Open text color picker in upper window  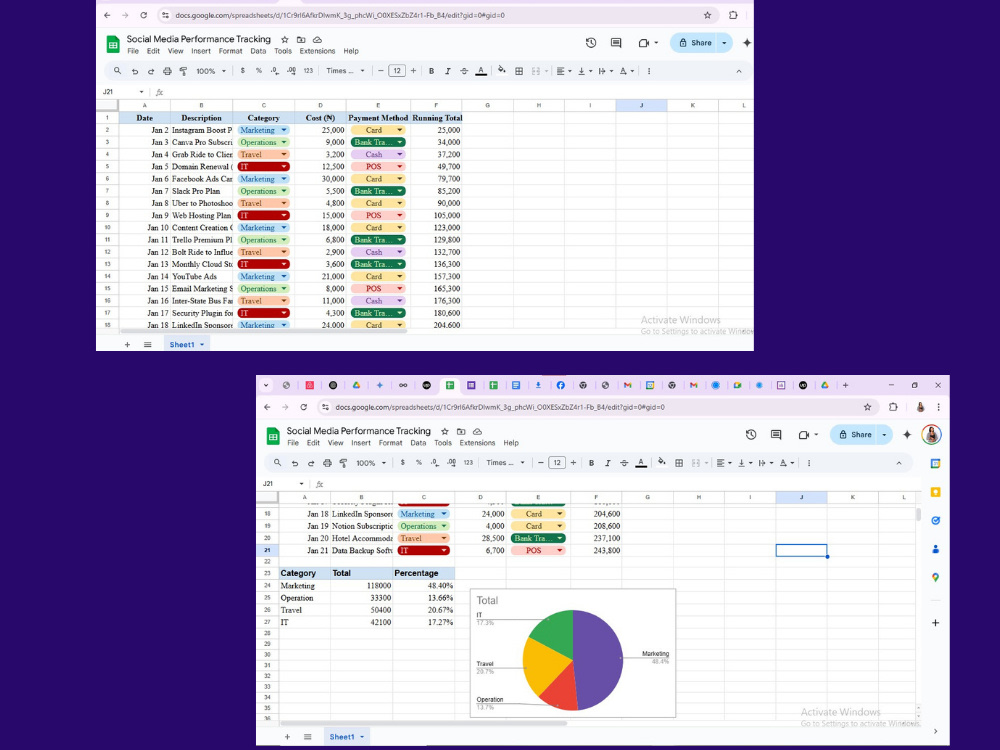click(481, 71)
